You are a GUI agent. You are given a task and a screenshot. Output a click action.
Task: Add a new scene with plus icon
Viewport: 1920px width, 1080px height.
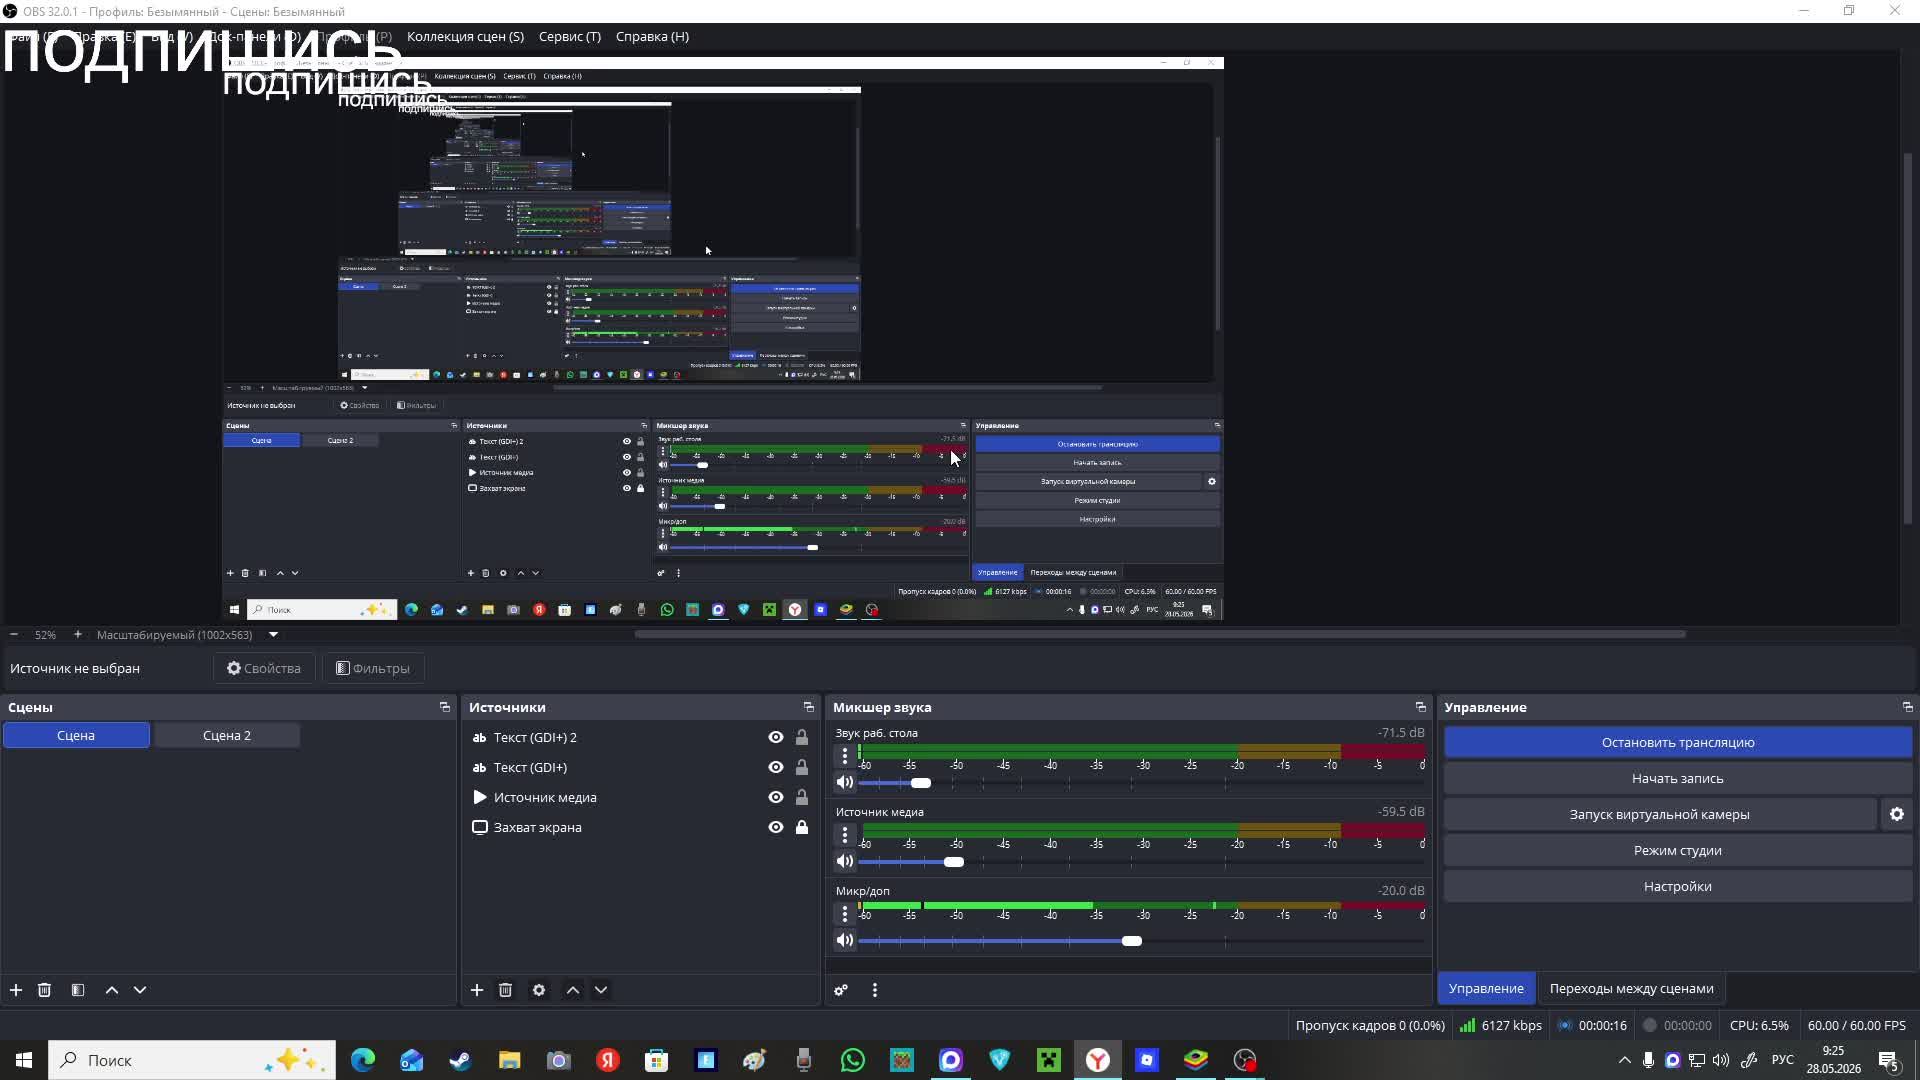pos(16,990)
